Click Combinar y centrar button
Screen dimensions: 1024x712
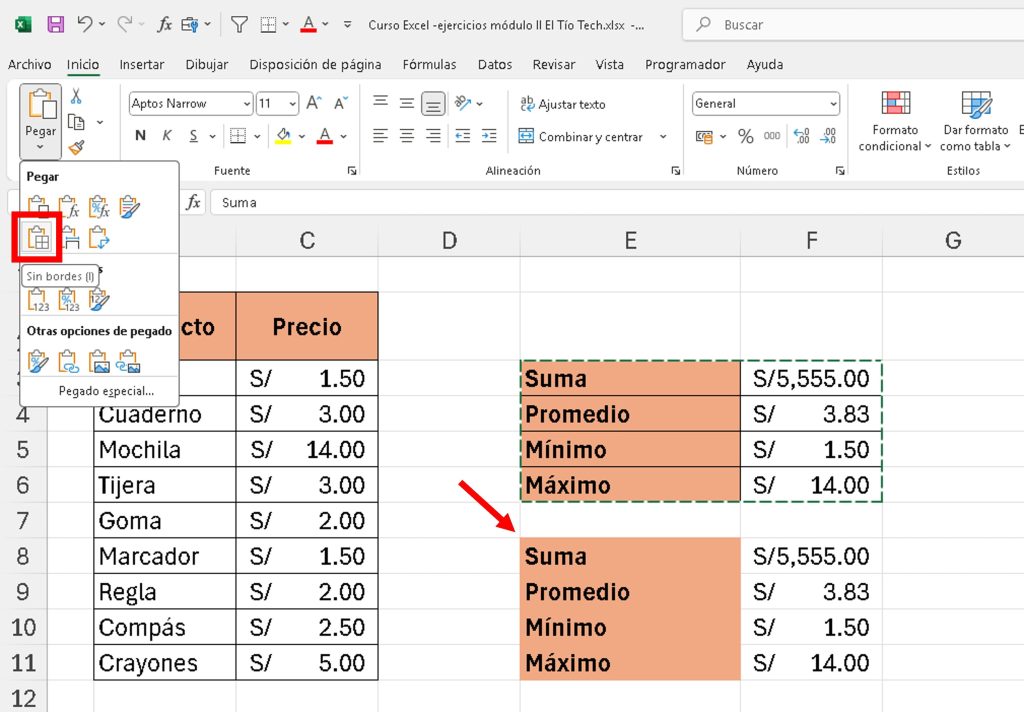coord(581,137)
